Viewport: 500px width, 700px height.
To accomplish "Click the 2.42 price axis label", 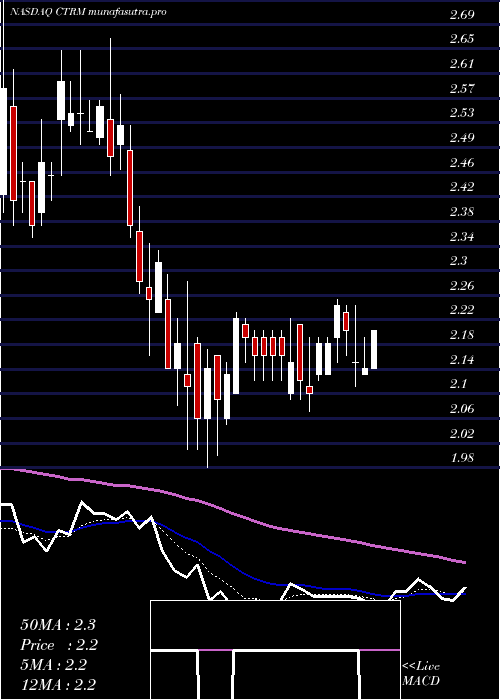I will click(462, 187).
